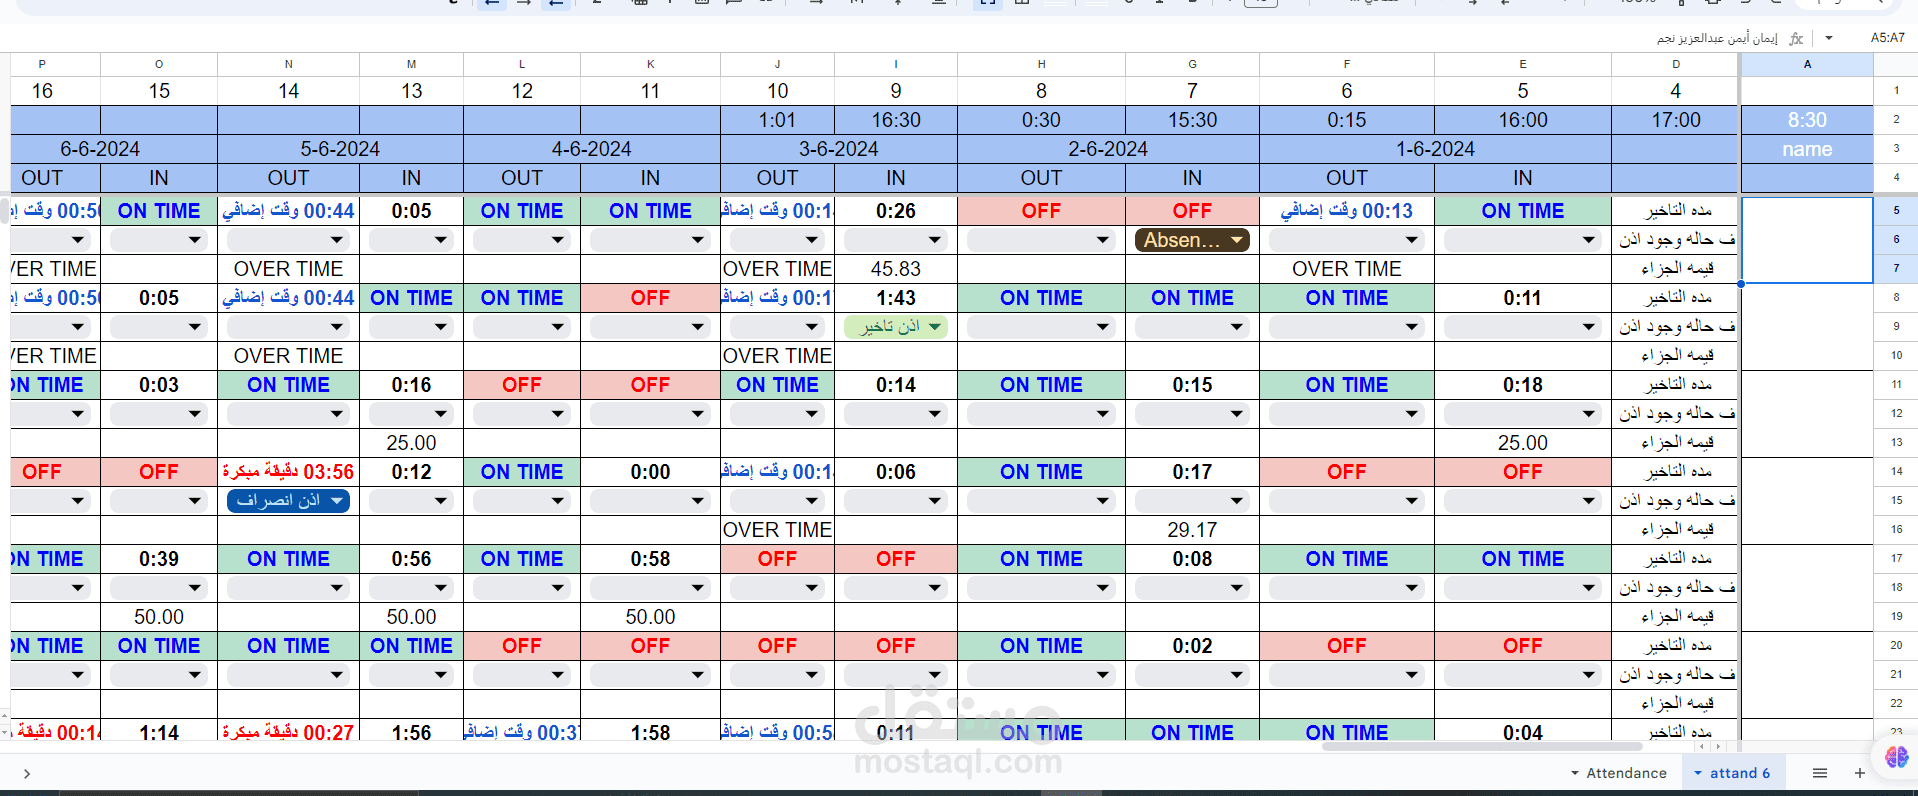Click the 5-6-2024 date header

click(x=340, y=149)
